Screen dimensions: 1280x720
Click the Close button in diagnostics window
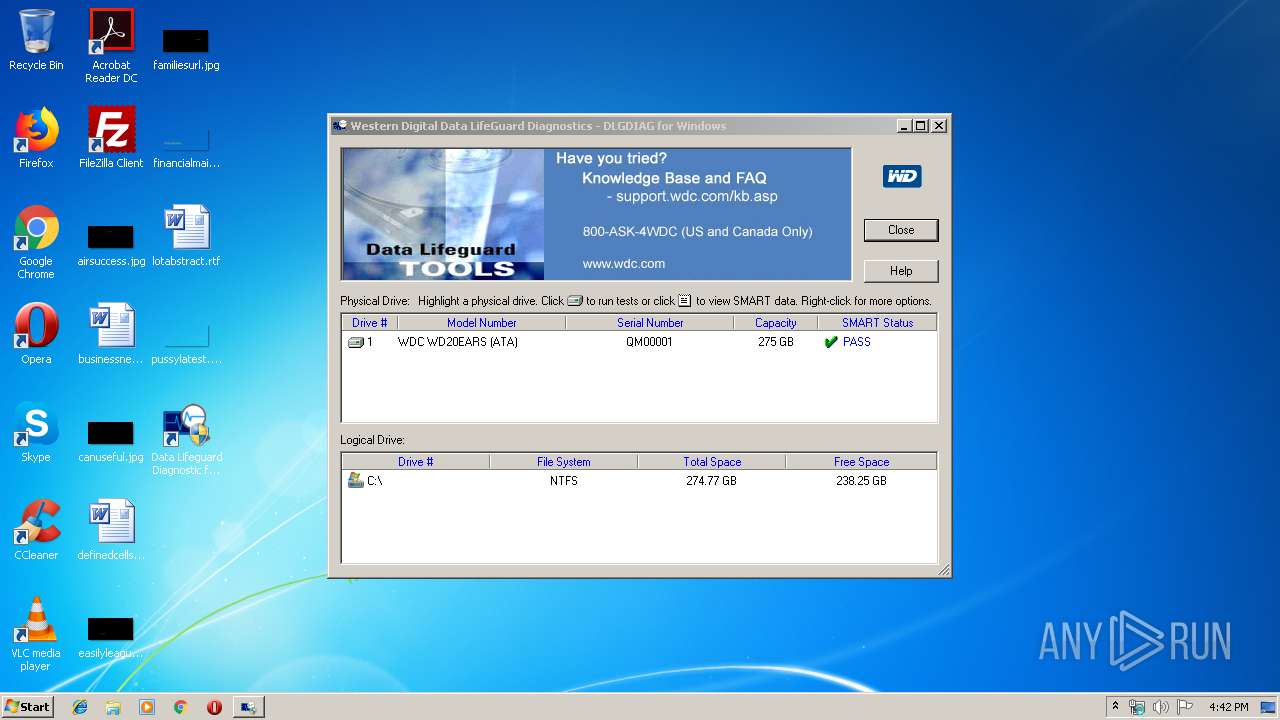[901, 230]
